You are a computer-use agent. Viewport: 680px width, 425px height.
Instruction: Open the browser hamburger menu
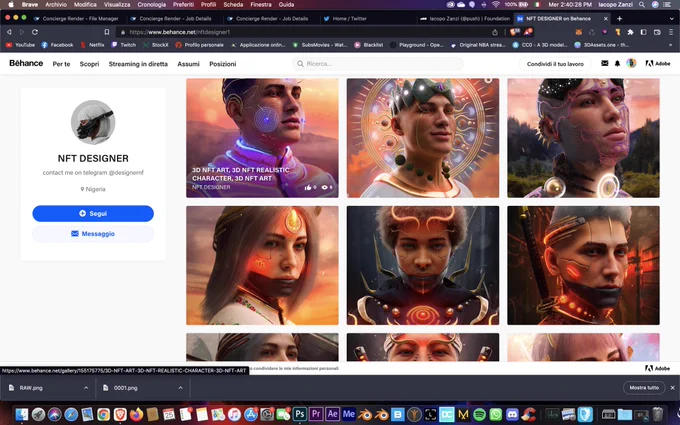[671, 32]
